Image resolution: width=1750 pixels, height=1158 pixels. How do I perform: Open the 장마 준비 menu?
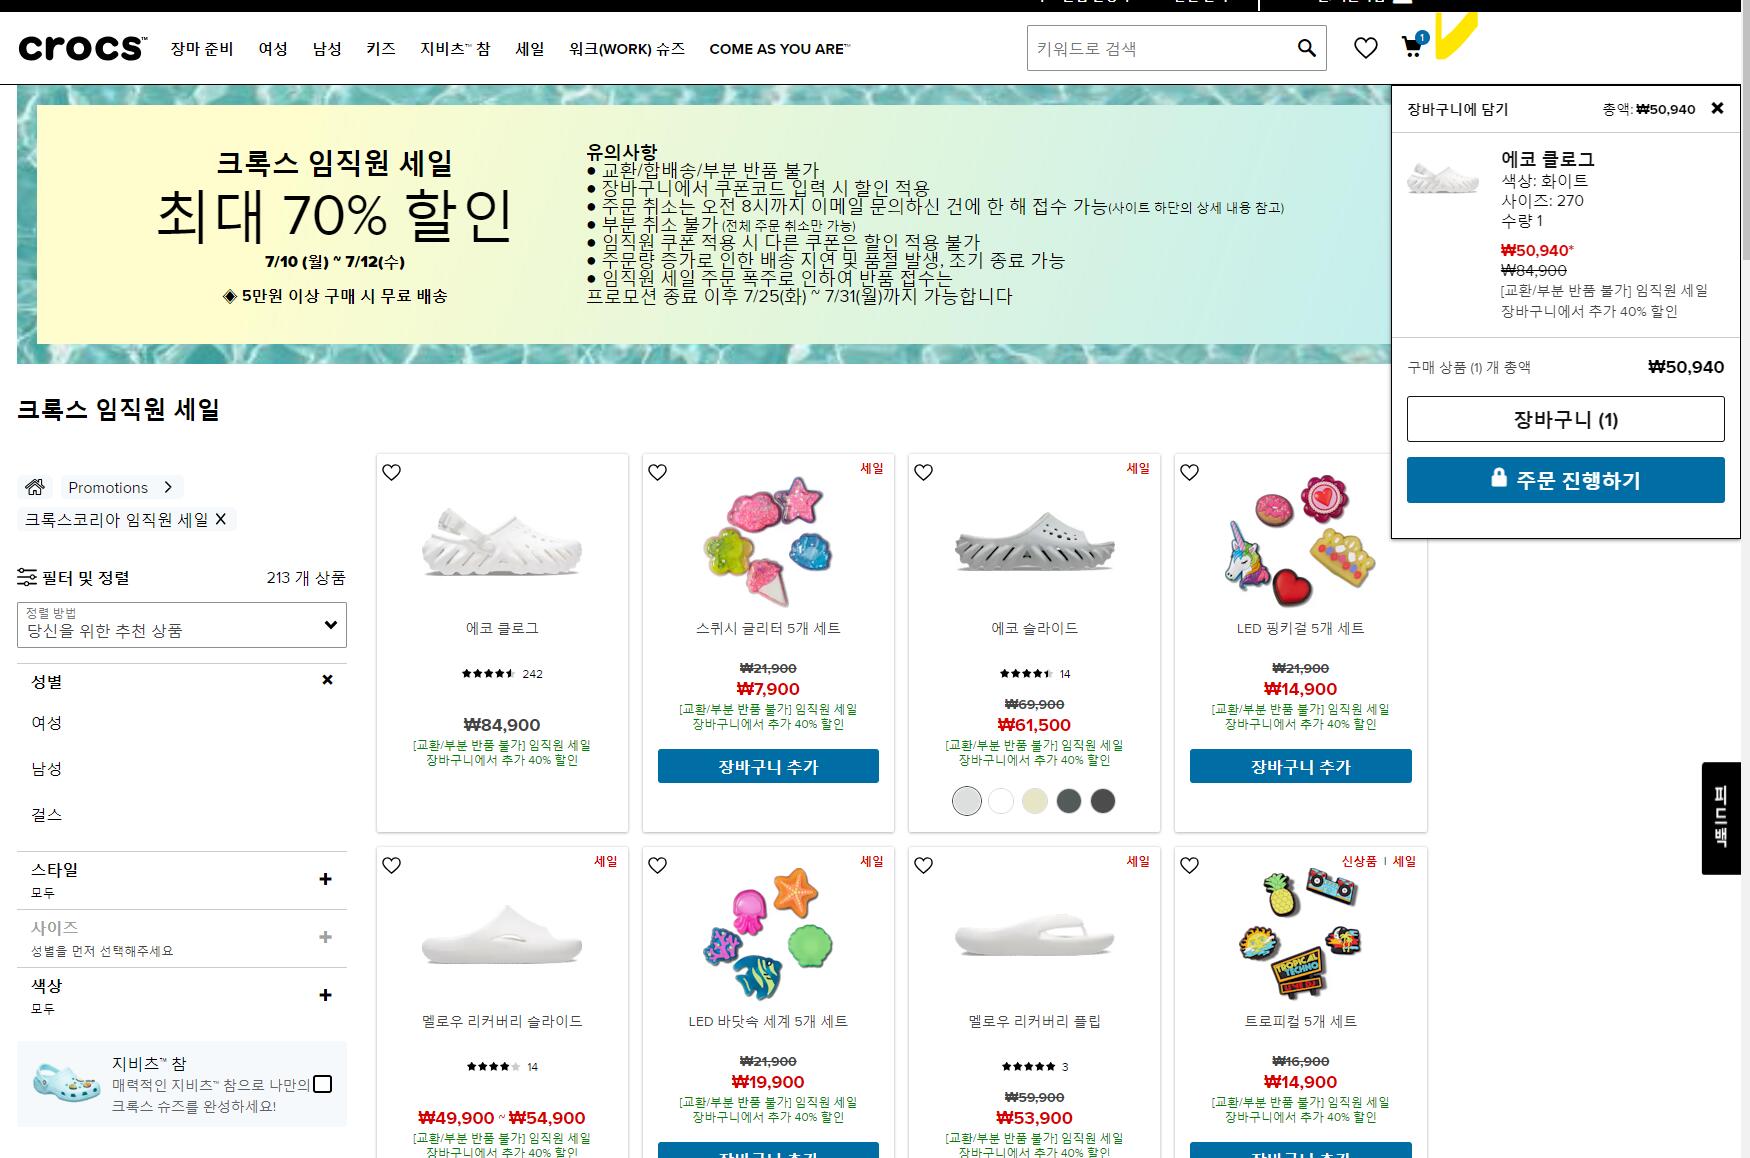202,48
